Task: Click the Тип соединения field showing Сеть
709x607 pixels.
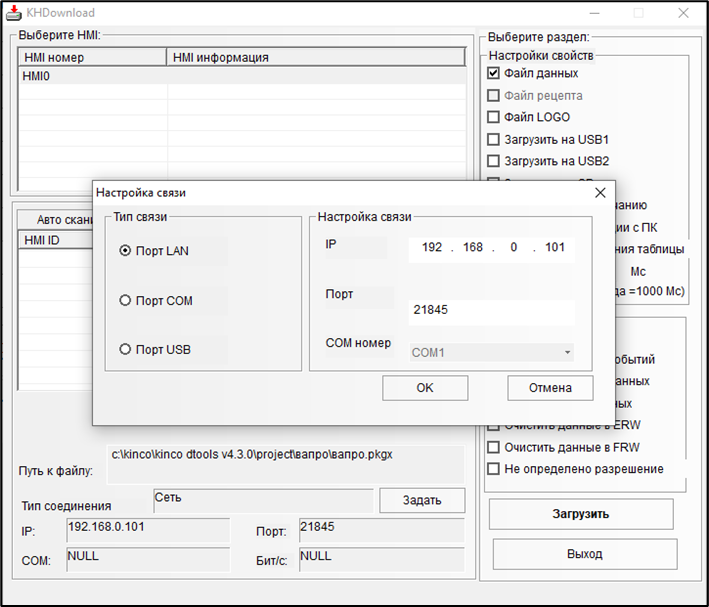Action: (264, 501)
